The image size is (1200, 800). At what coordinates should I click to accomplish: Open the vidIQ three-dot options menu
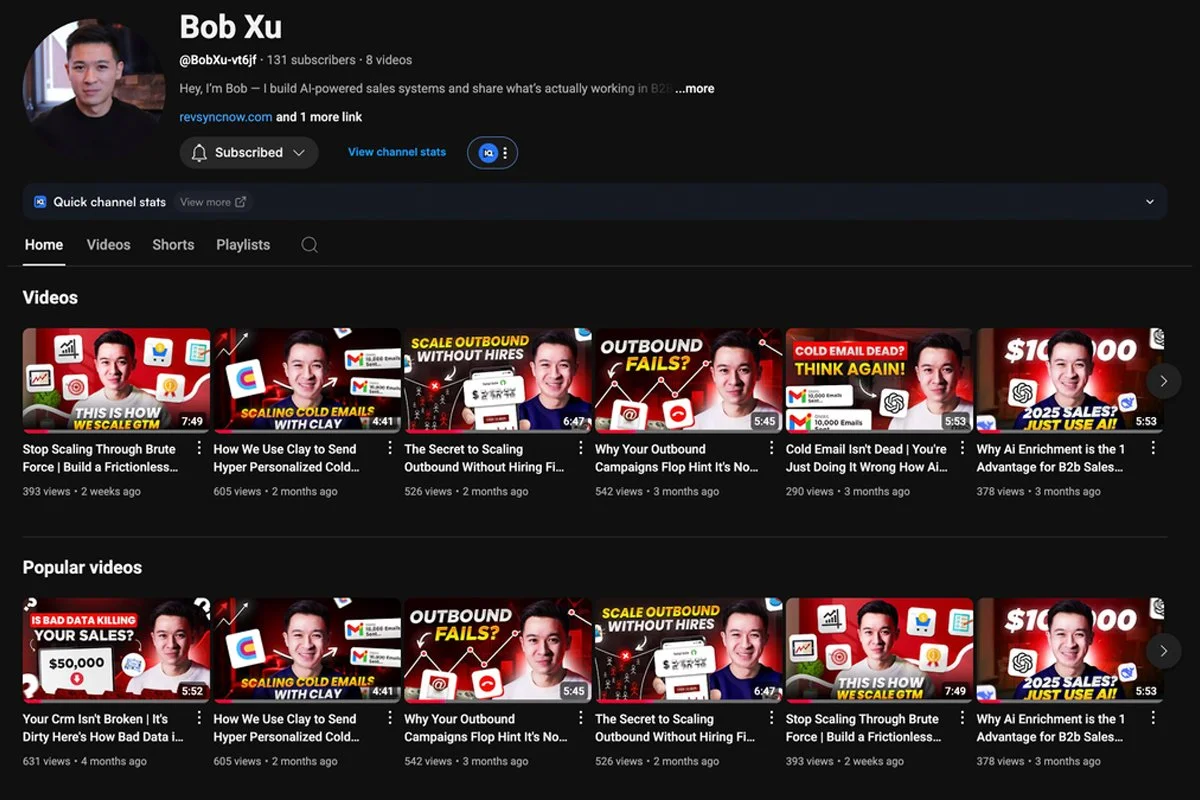[x=504, y=152]
